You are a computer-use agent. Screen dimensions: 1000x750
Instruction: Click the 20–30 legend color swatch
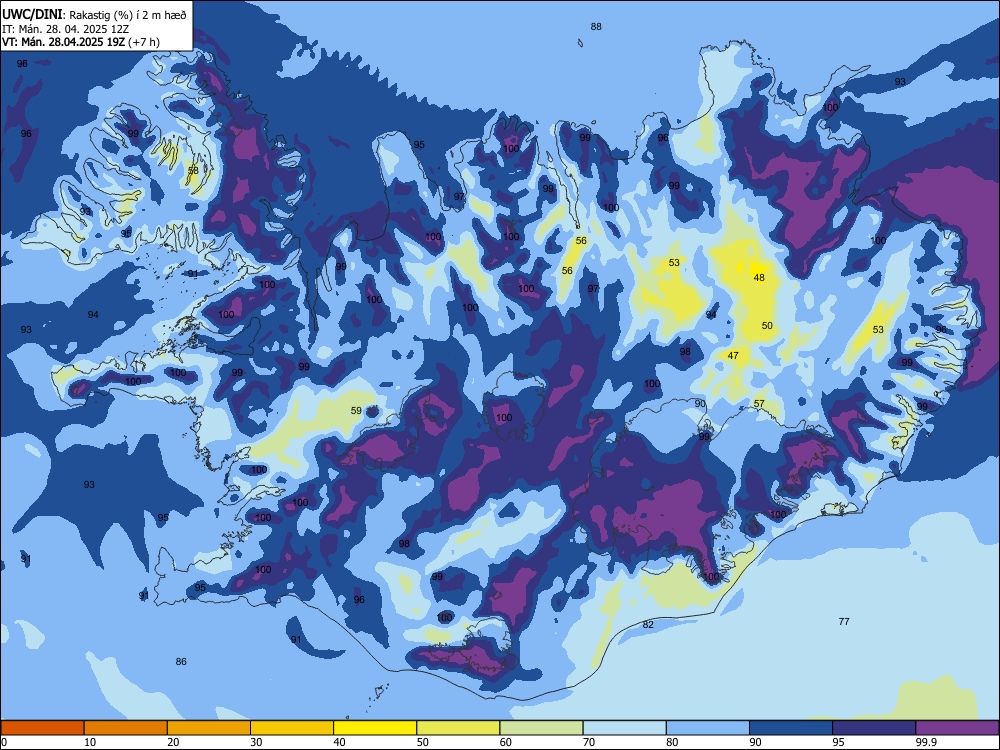[209, 728]
